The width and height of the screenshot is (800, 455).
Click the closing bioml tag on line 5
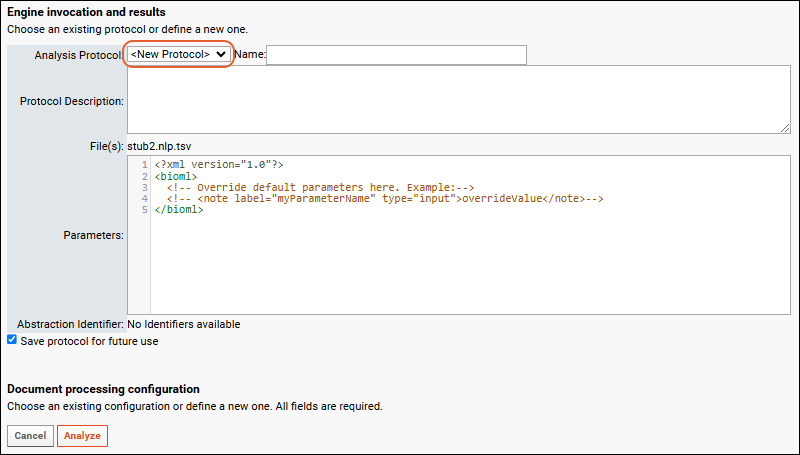pyautogui.click(x=179, y=209)
